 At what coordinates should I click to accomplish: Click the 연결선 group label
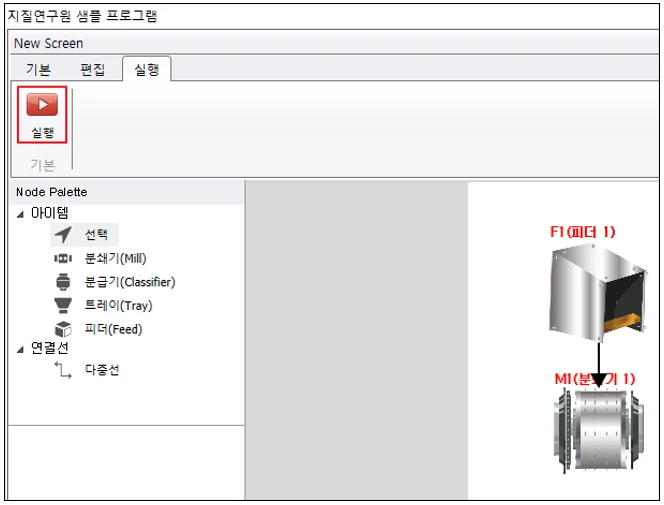[x=50, y=348]
